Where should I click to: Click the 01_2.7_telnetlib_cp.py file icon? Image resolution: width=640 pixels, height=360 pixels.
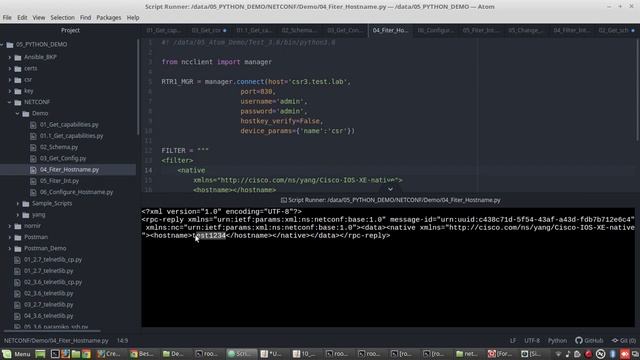pyautogui.click(x=18, y=260)
